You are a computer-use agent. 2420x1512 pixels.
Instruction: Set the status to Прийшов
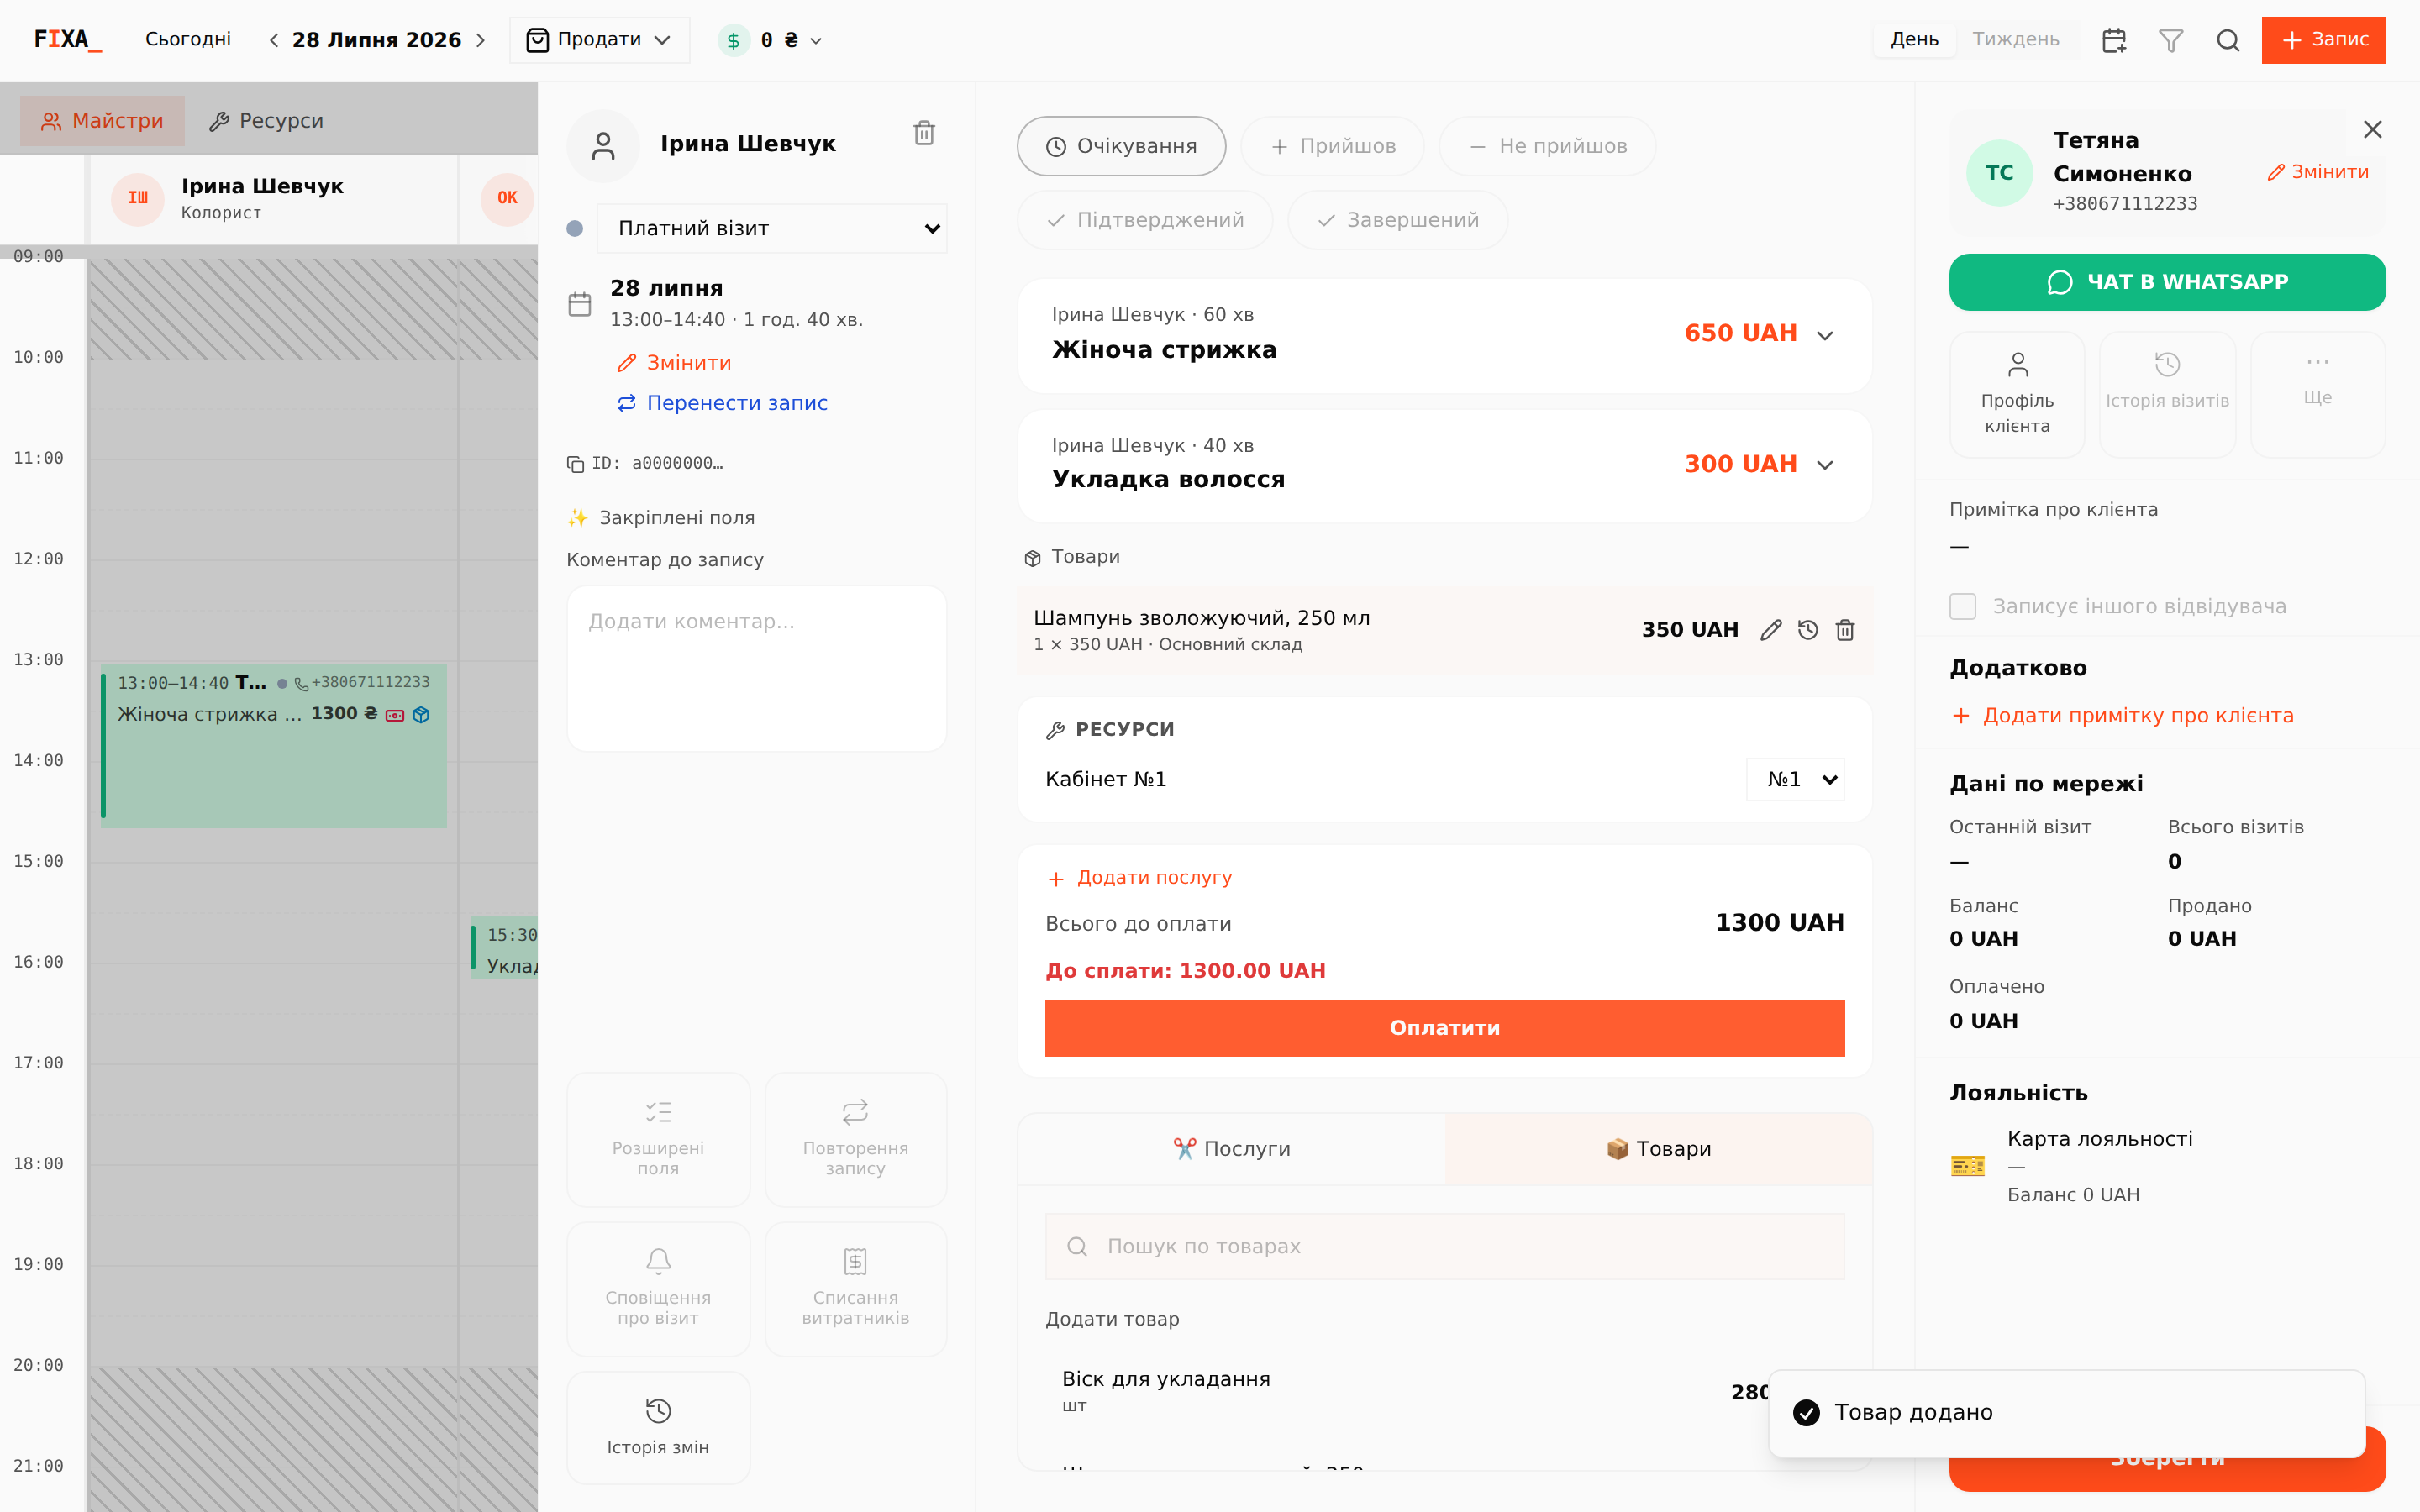pos(1332,146)
